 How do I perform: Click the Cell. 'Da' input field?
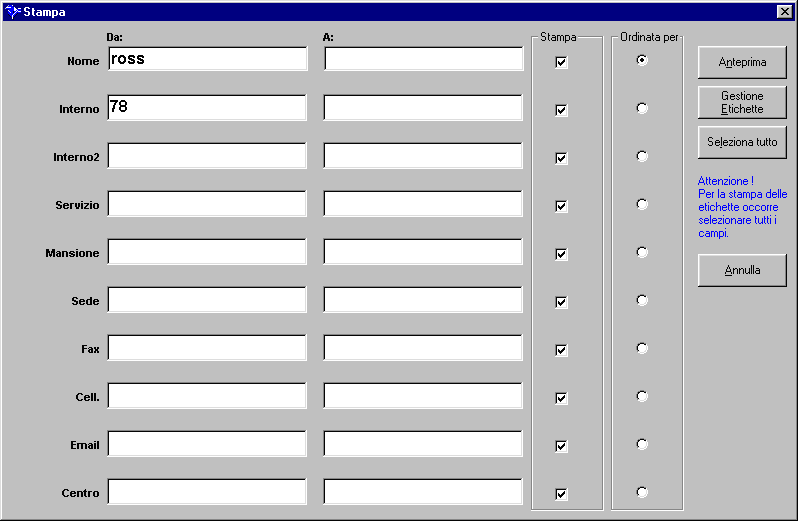point(207,395)
